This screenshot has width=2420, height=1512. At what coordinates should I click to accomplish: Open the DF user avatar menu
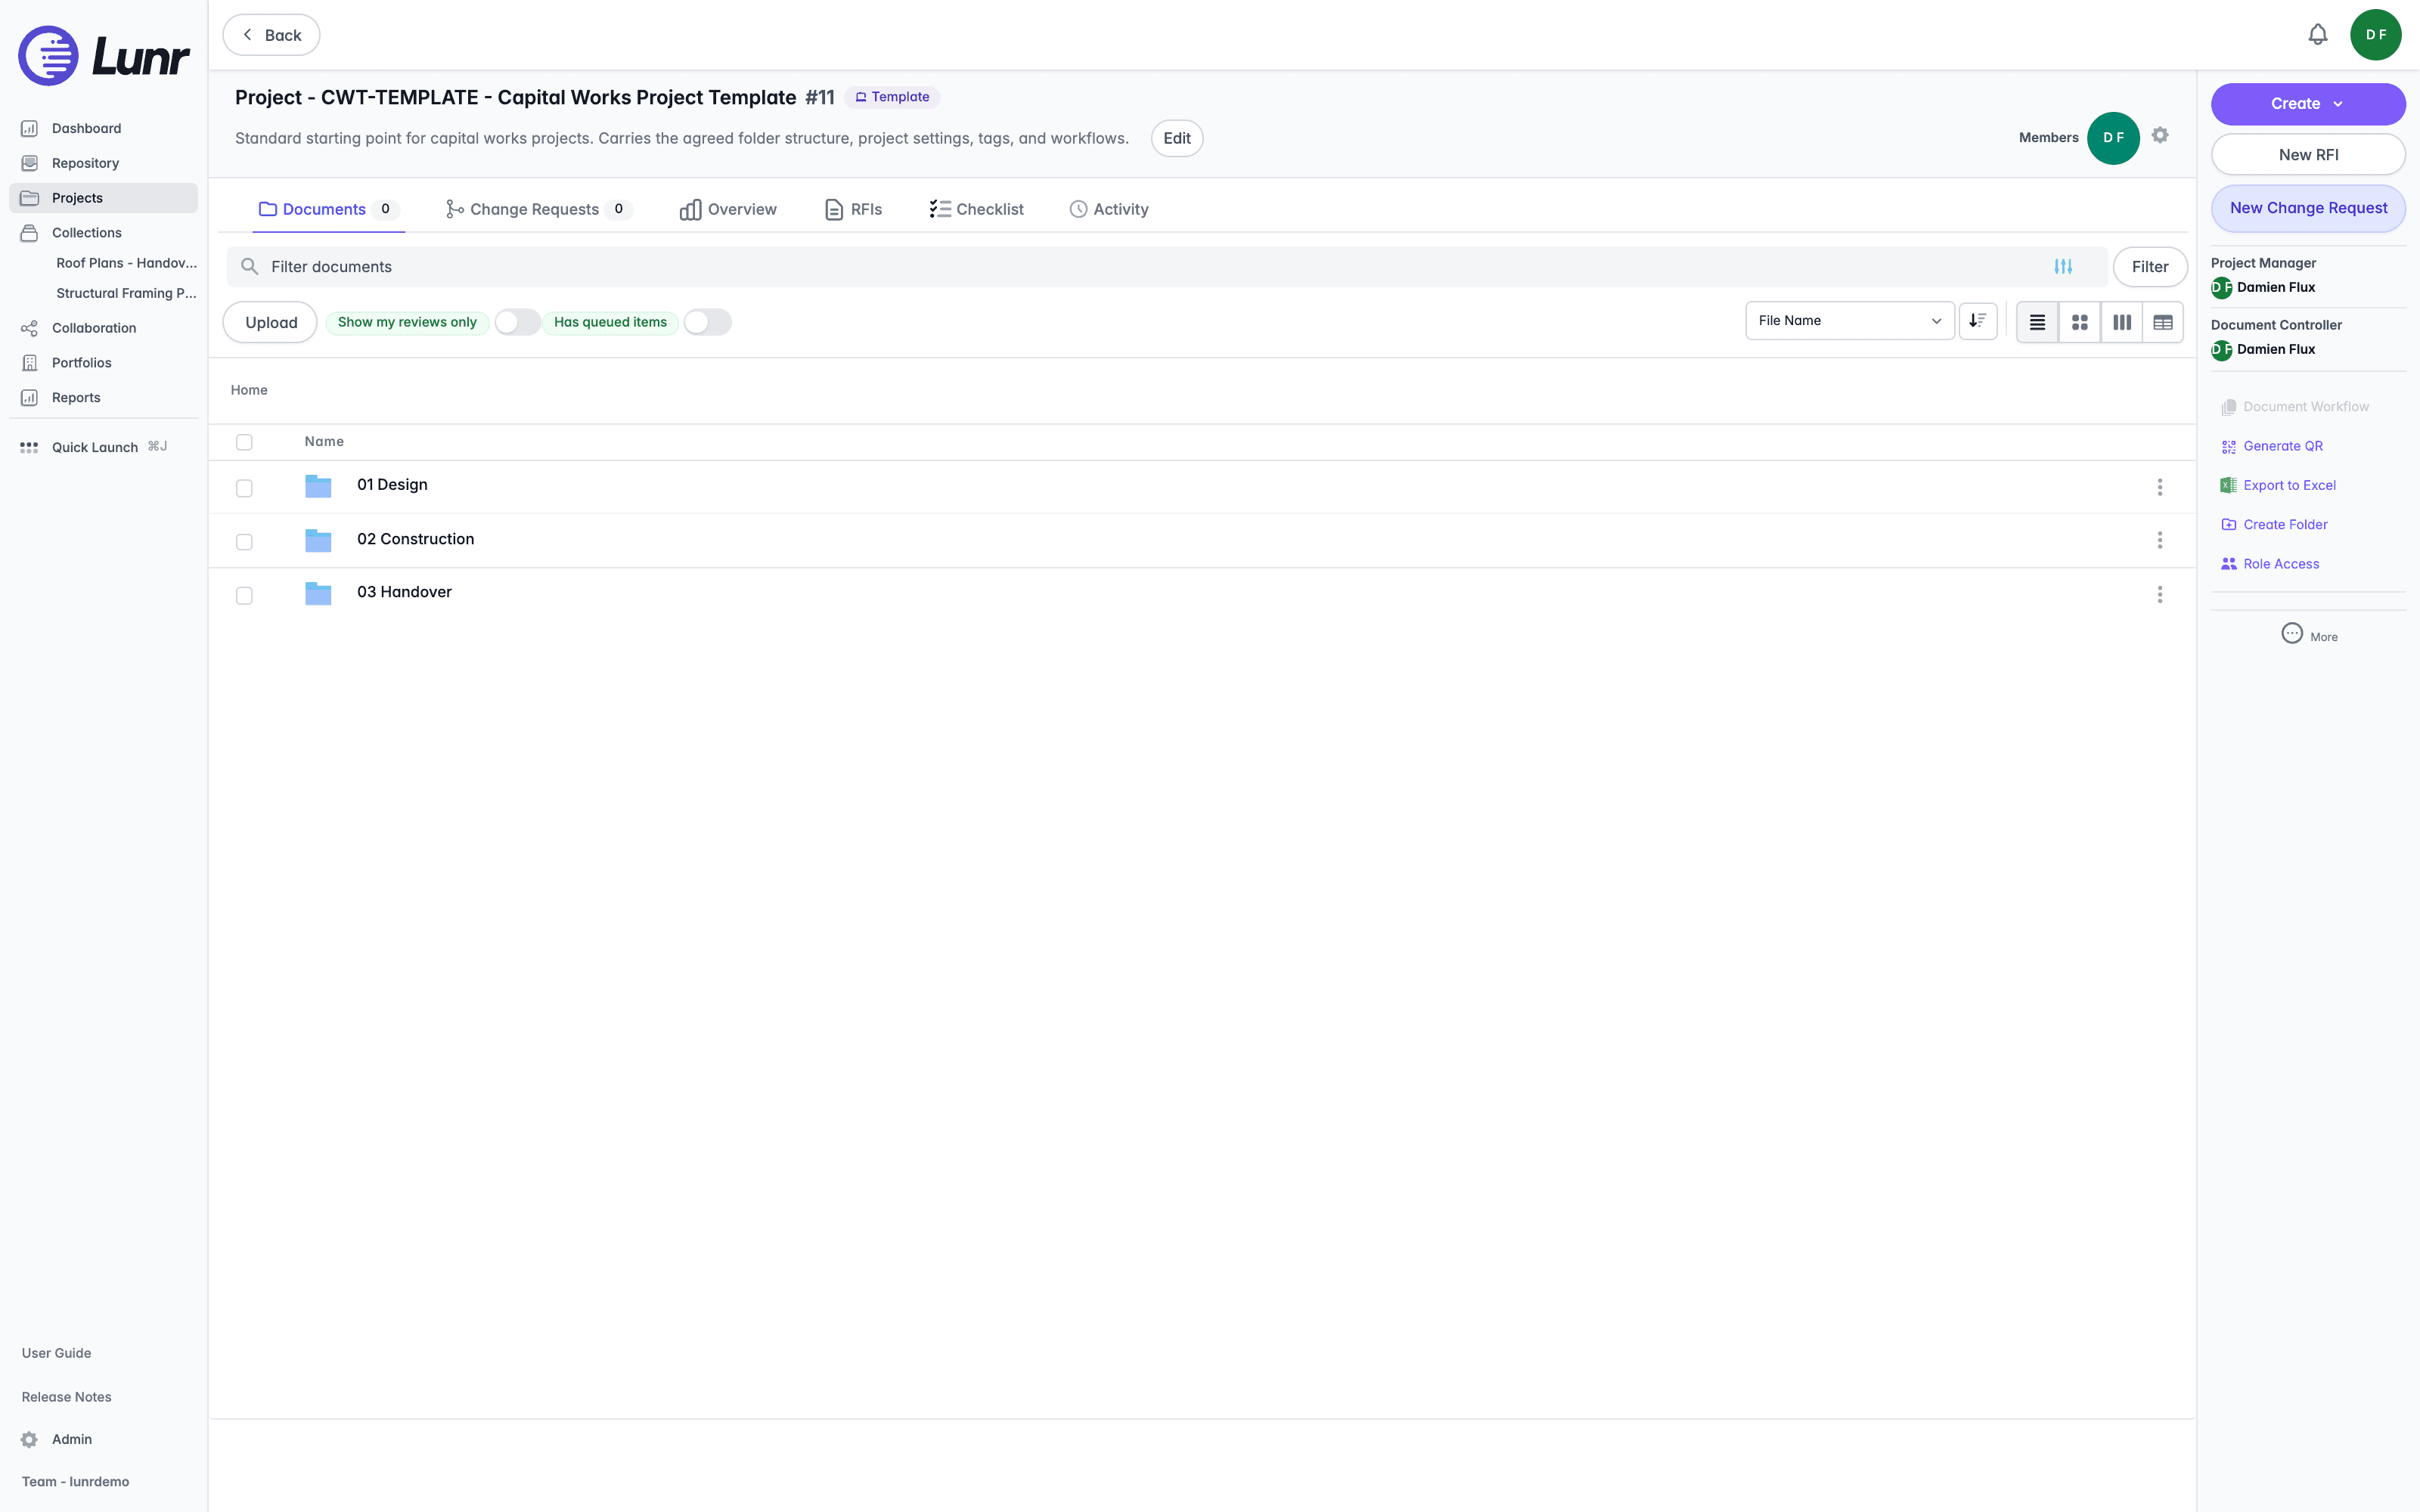[2376, 35]
